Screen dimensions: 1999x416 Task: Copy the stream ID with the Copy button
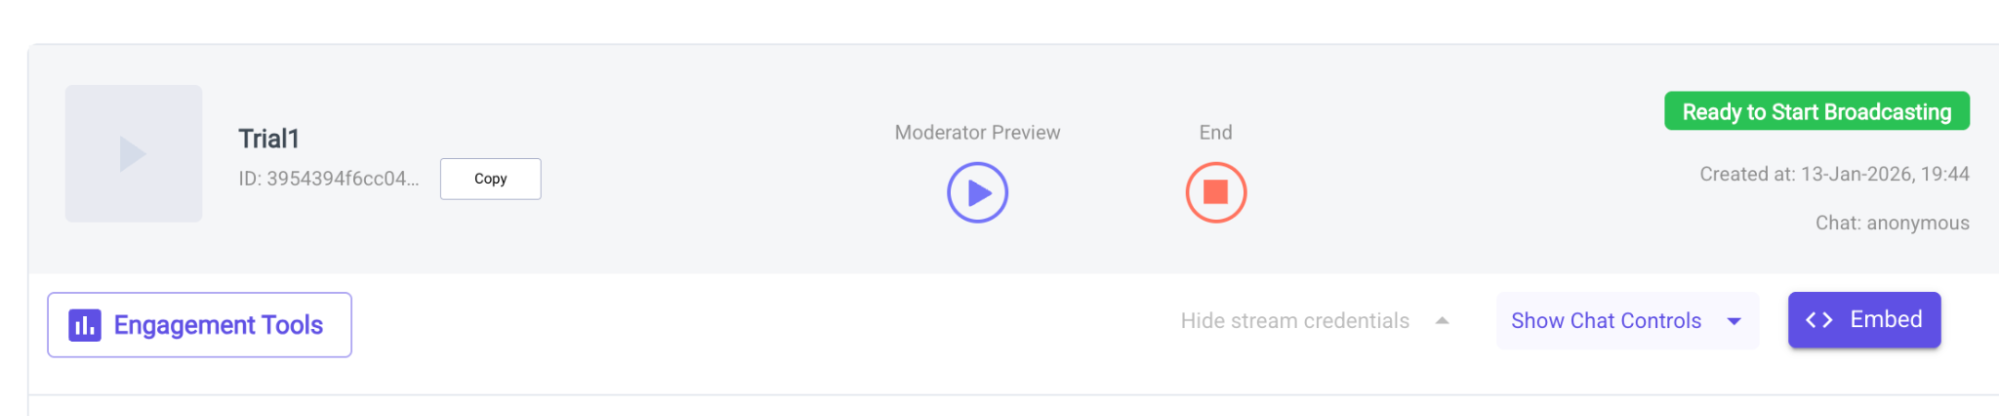490,179
